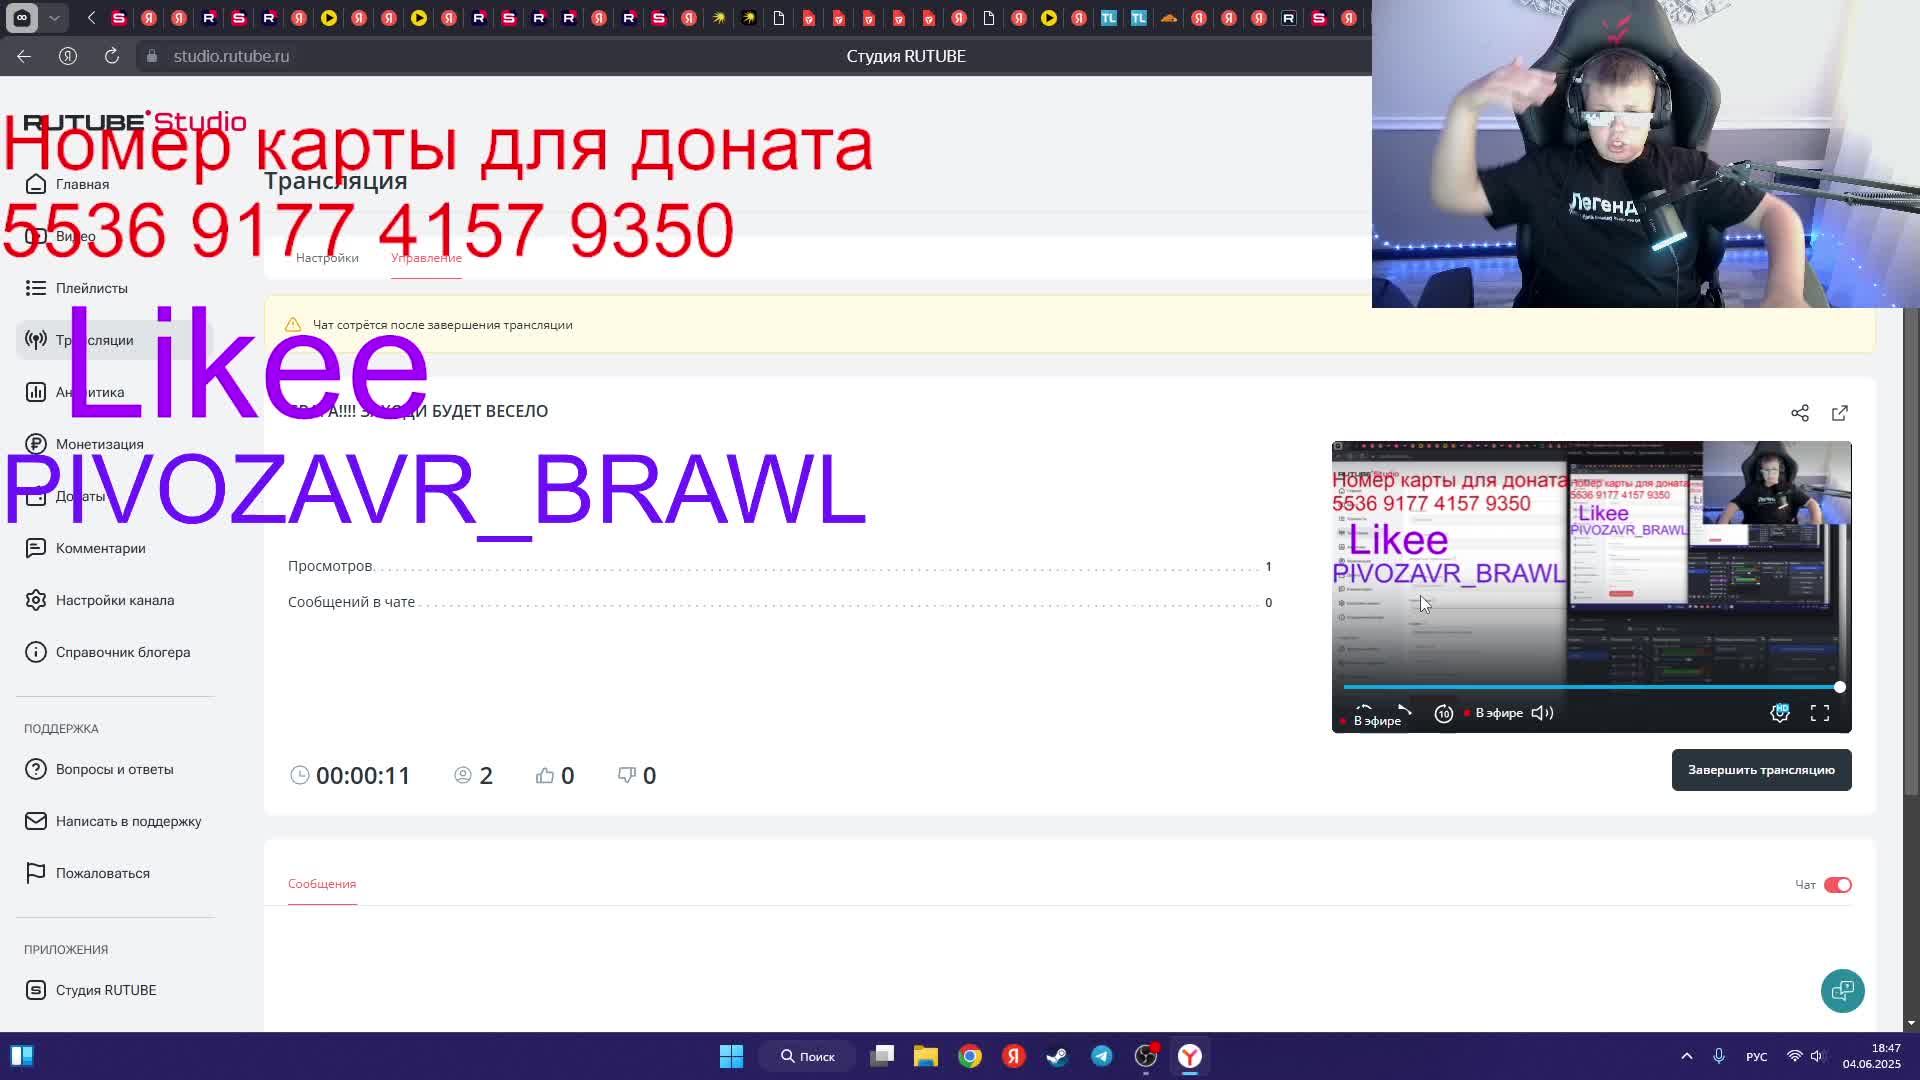This screenshot has width=1920, height=1080.
Task: Click Написать в поддержку
Action: tap(113, 821)
